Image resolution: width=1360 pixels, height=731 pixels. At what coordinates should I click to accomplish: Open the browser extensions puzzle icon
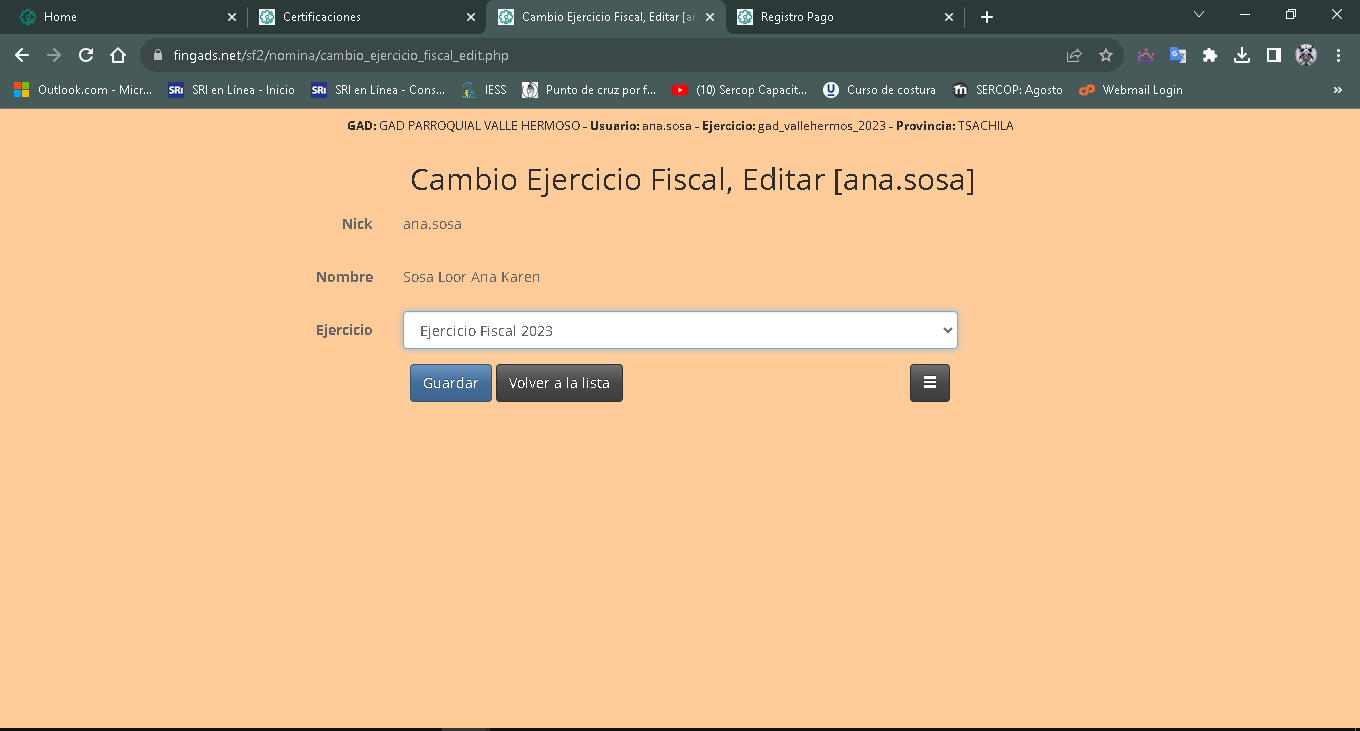pos(1210,56)
